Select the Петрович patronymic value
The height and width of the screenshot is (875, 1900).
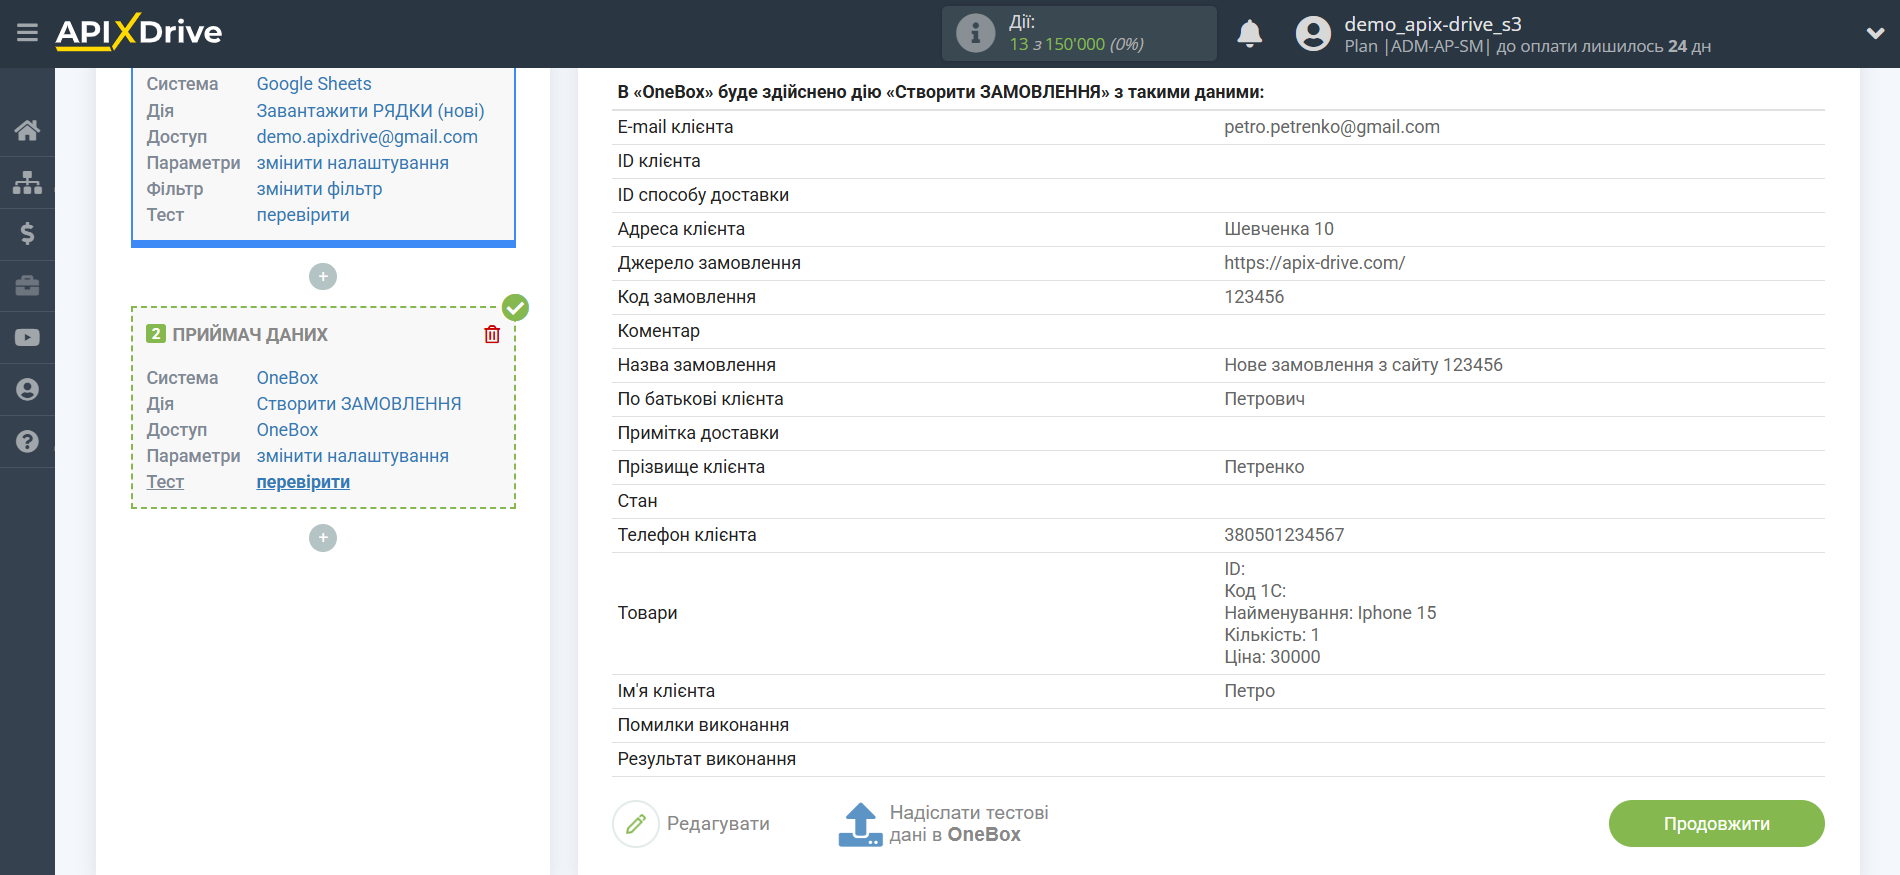(x=1264, y=399)
